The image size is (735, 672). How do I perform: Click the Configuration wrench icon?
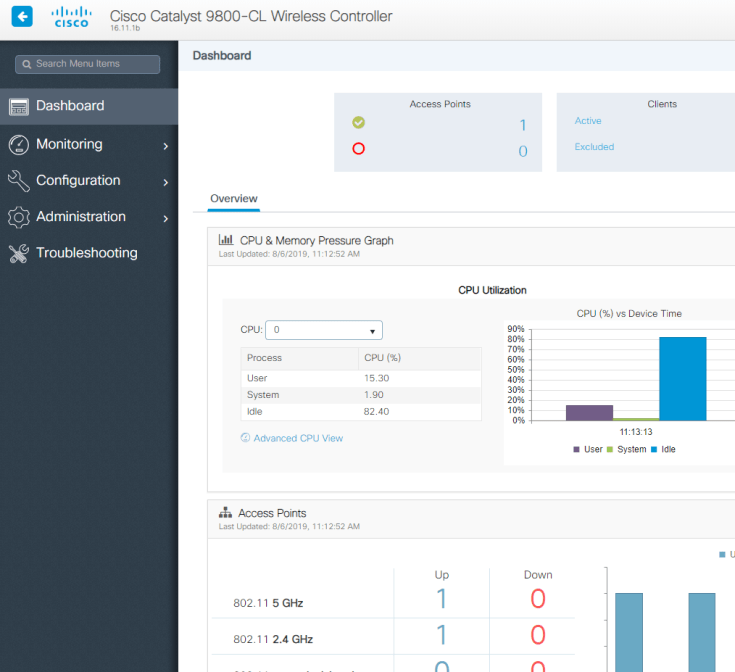point(18,181)
